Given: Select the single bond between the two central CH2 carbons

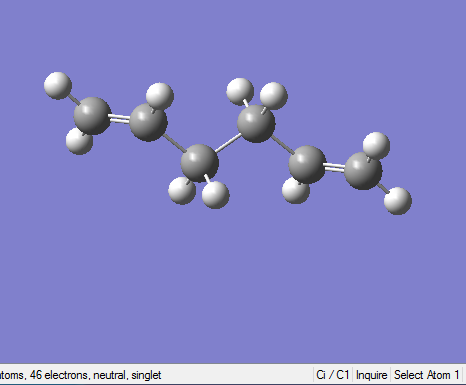Looking at the screenshot, I should [x=228, y=143].
